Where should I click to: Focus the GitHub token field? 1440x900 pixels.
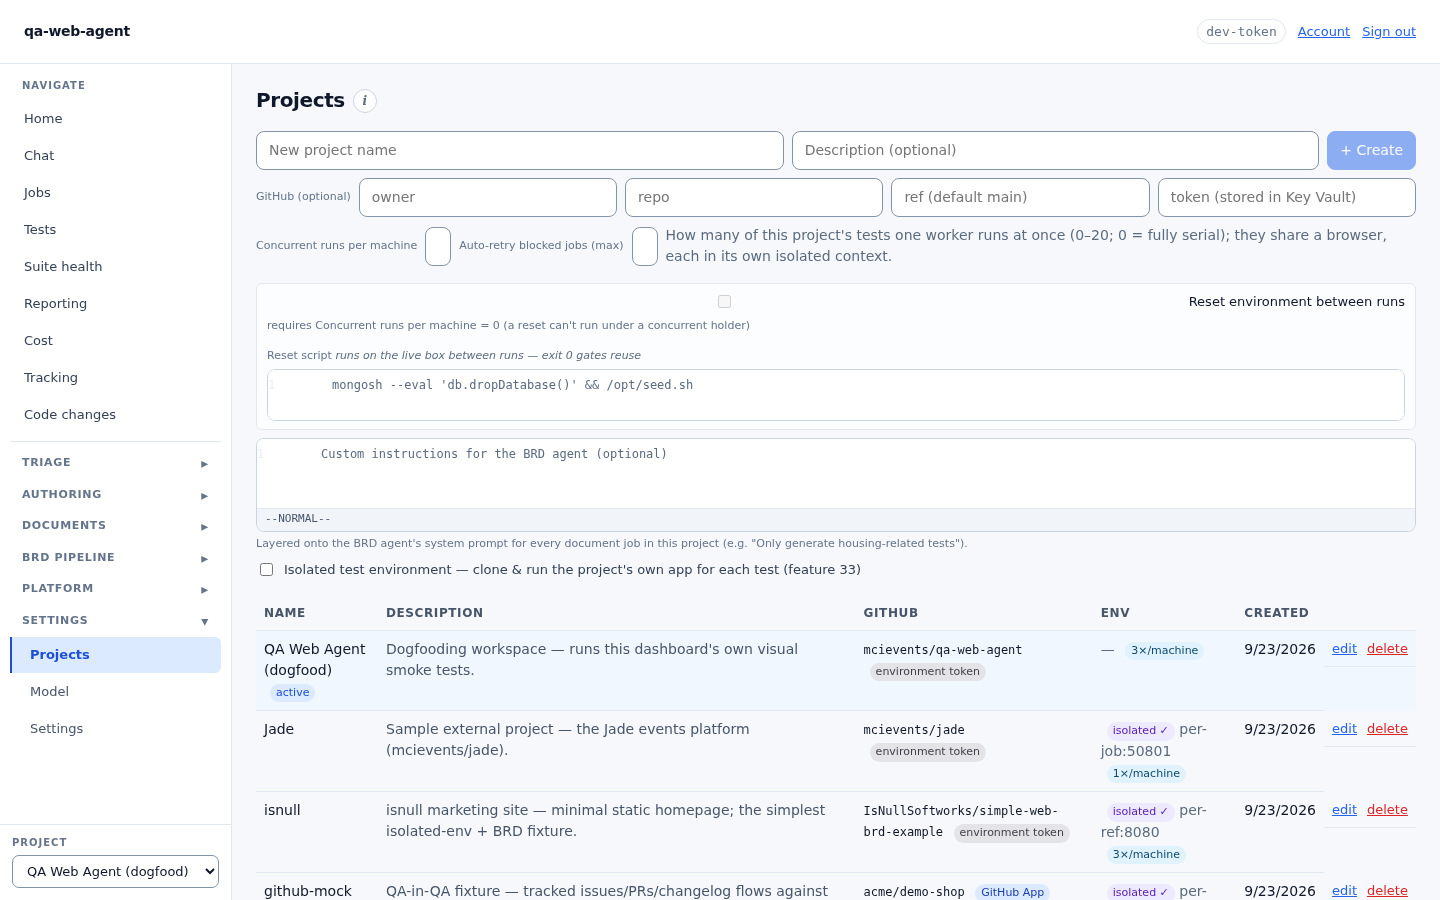(1287, 197)
